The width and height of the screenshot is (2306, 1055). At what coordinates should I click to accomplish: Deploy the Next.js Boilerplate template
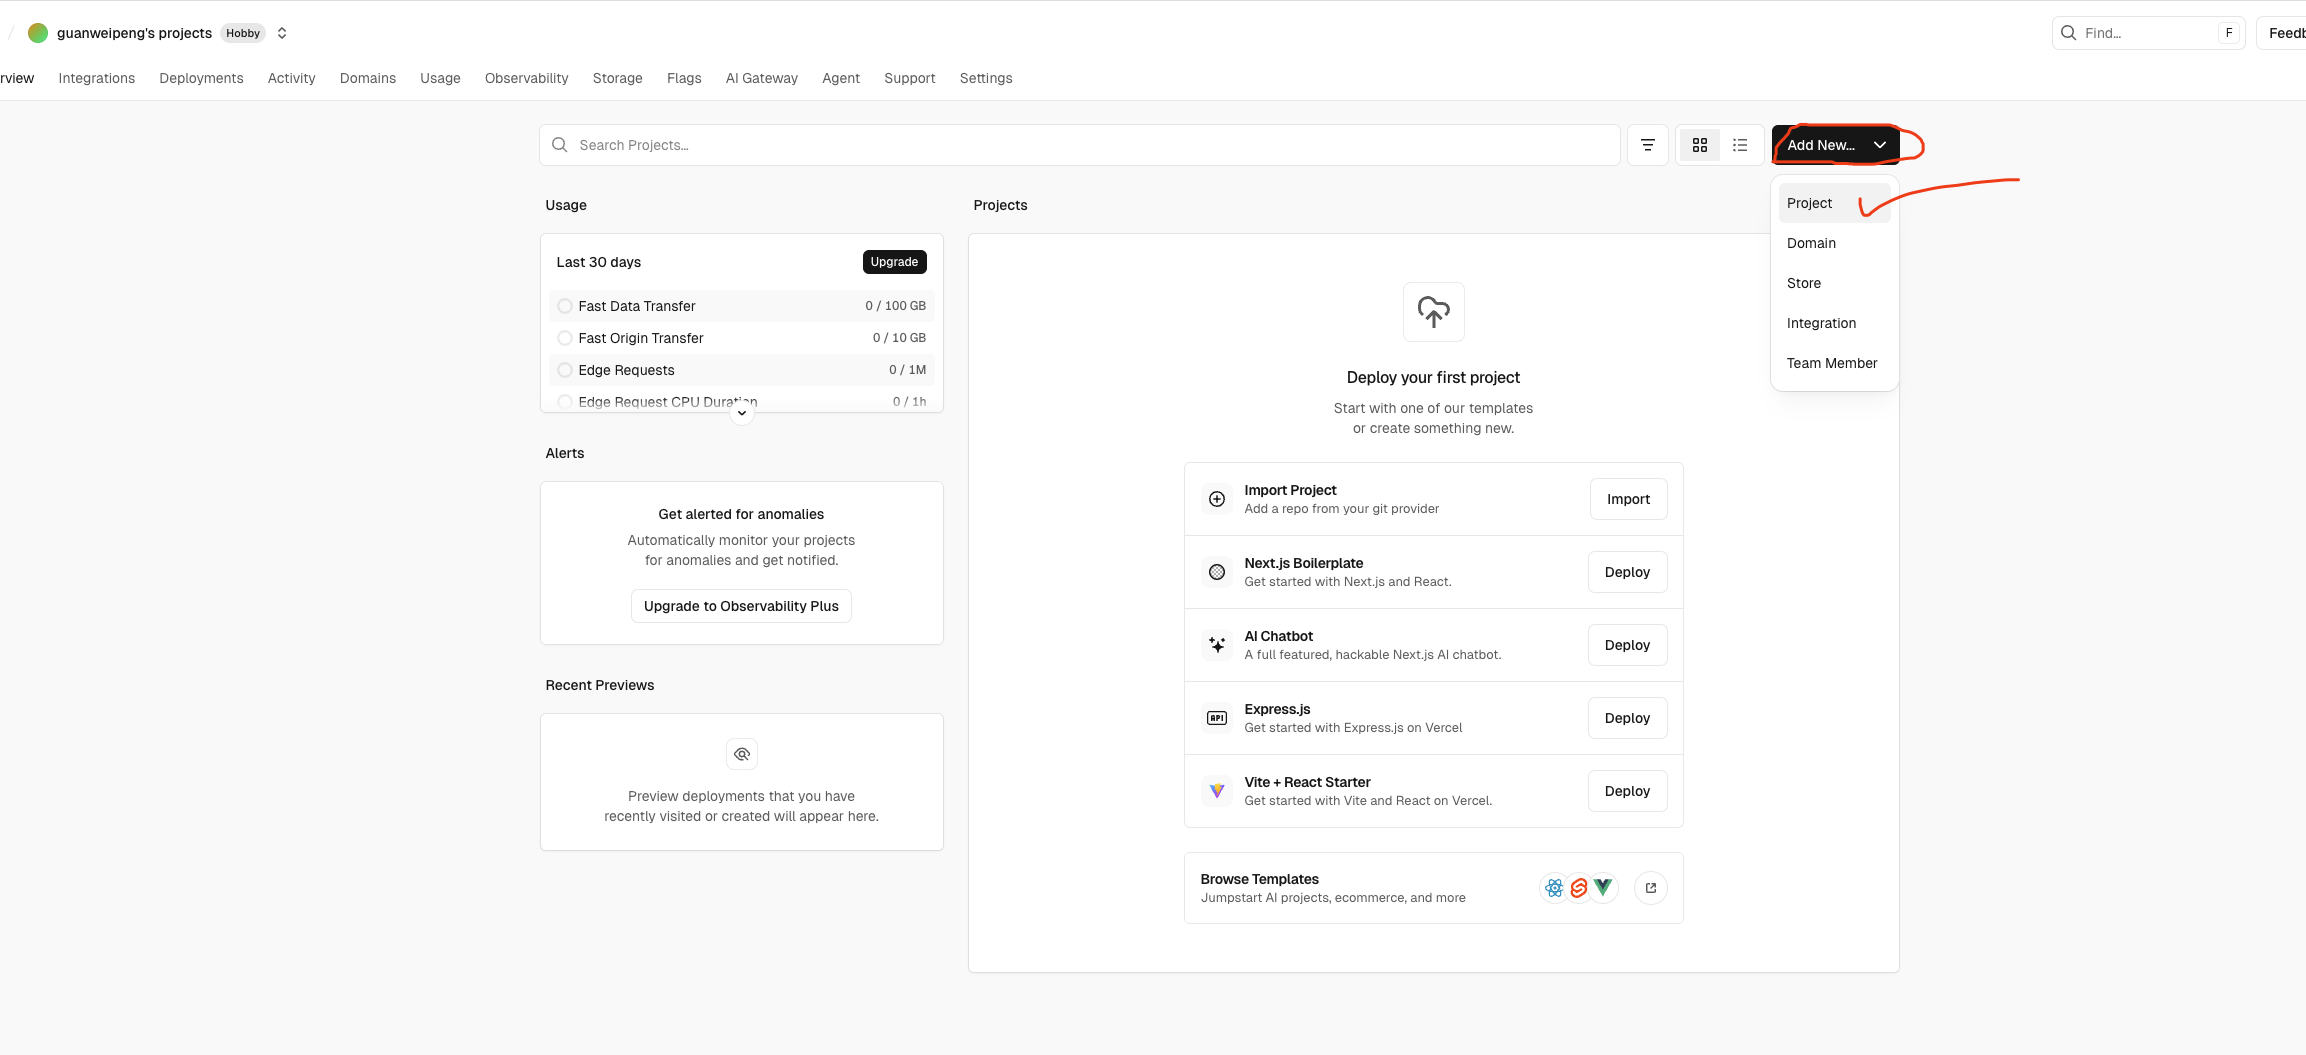click(1627, 572)
